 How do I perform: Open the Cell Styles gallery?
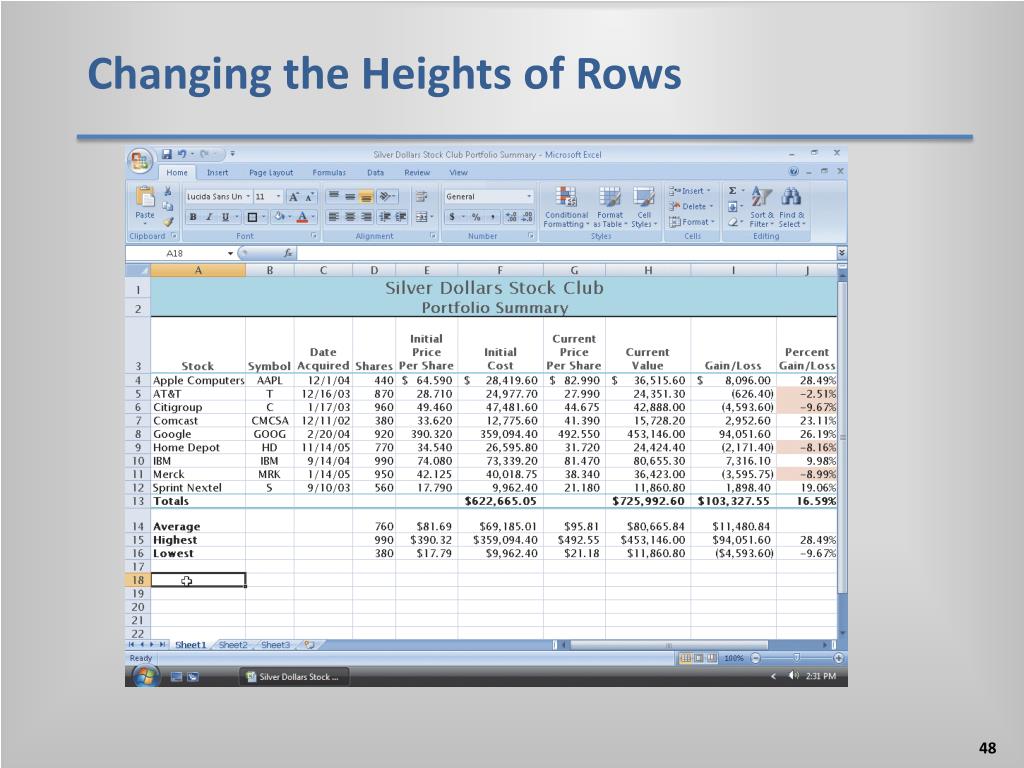pyautogui.click(x=644, y=207)
